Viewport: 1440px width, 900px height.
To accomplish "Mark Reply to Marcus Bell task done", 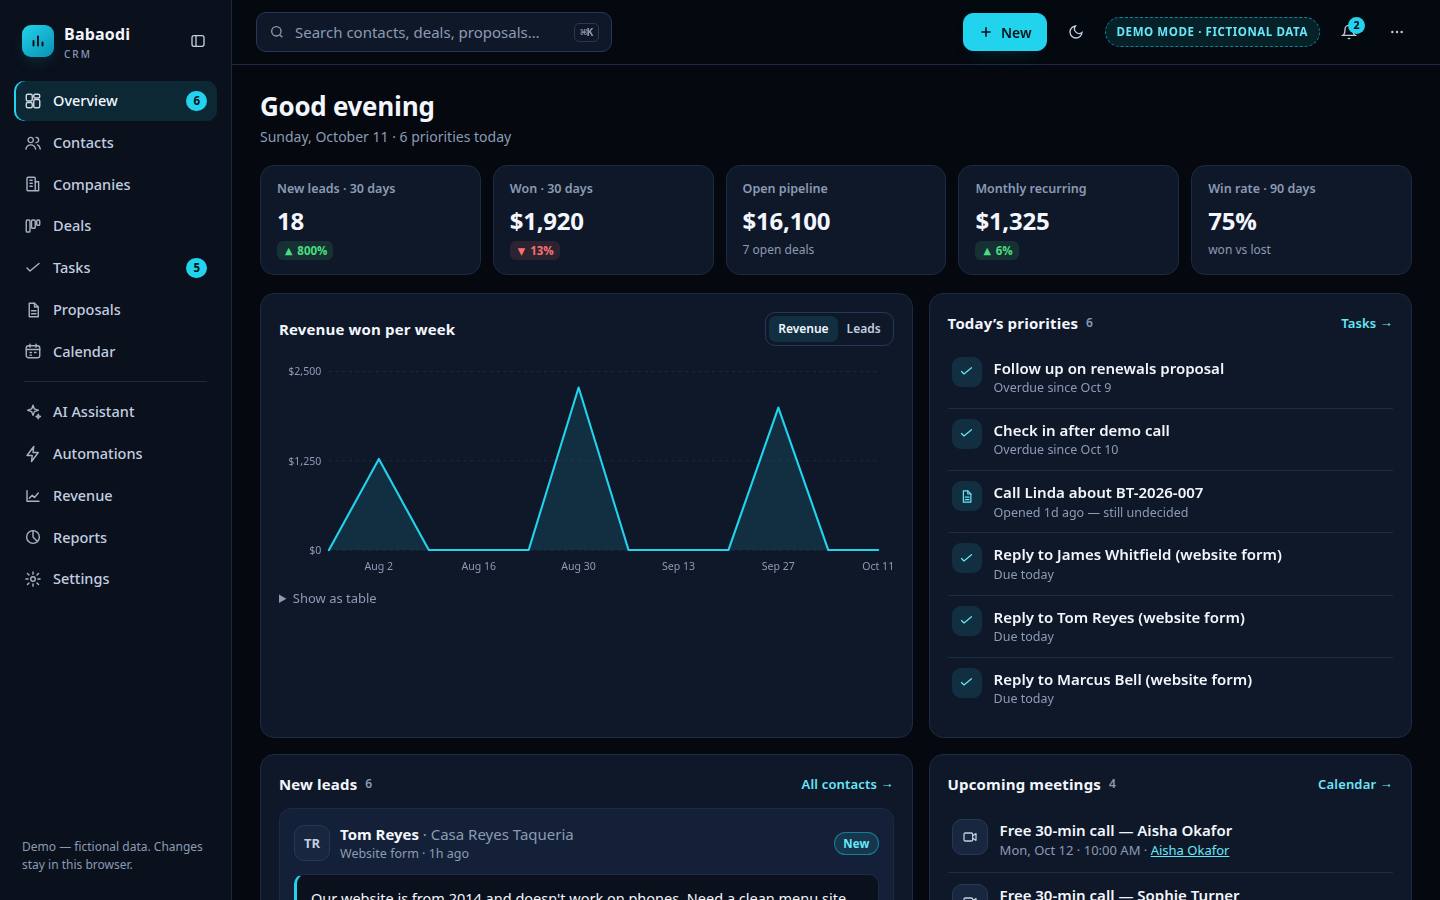I will [967, 683].
